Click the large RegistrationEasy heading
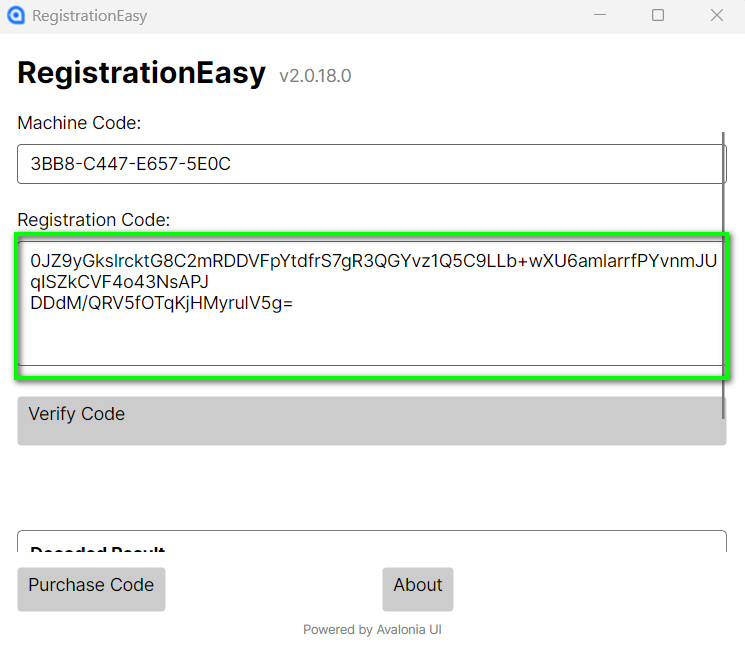The image size is (745, 654). pyautogui.click(x=142, y=74)
